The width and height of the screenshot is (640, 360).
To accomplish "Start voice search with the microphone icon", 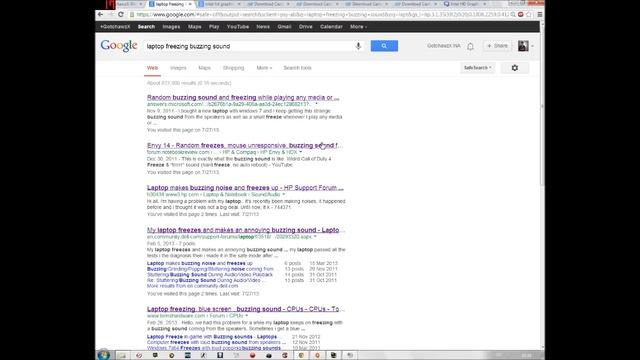I will tap(358, 46).
